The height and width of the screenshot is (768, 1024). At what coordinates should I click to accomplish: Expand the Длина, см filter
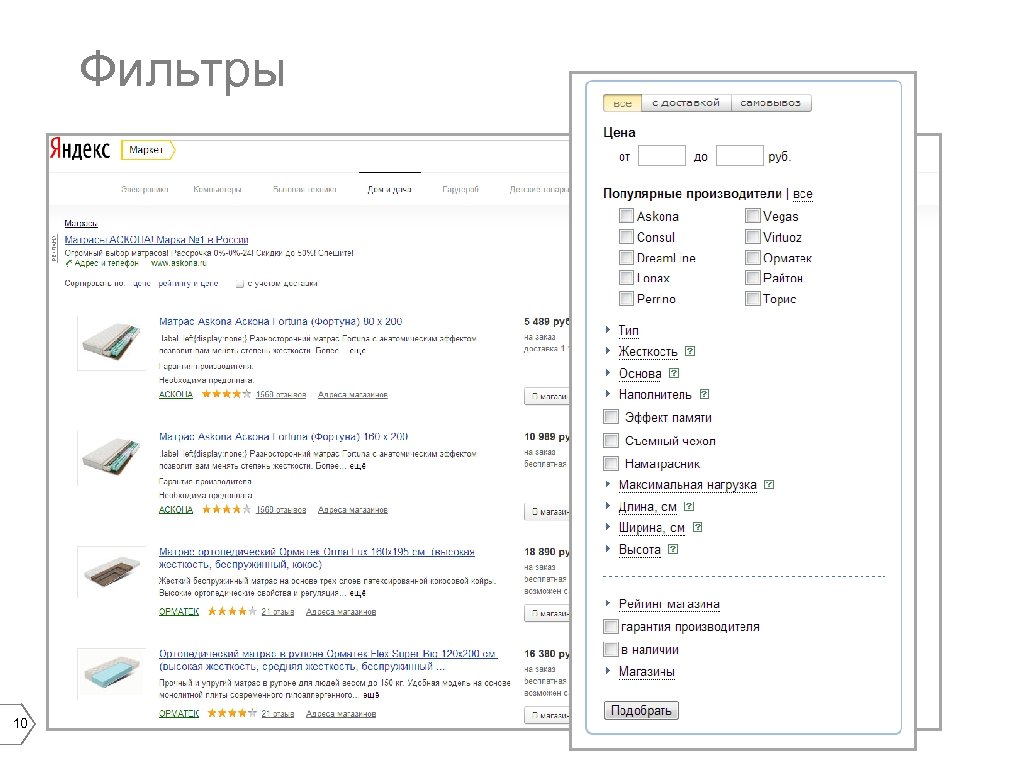[648, 507]
